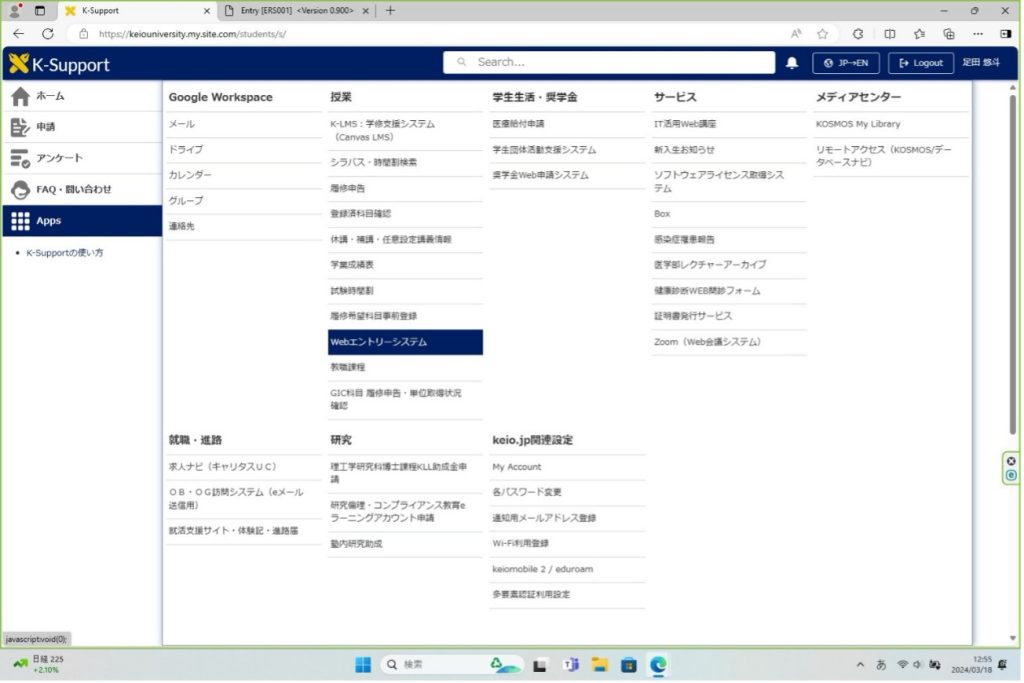Viewport: 1024px width, 683px height.
Task: Open the 履修申告 link
Action: pos(348,188)
